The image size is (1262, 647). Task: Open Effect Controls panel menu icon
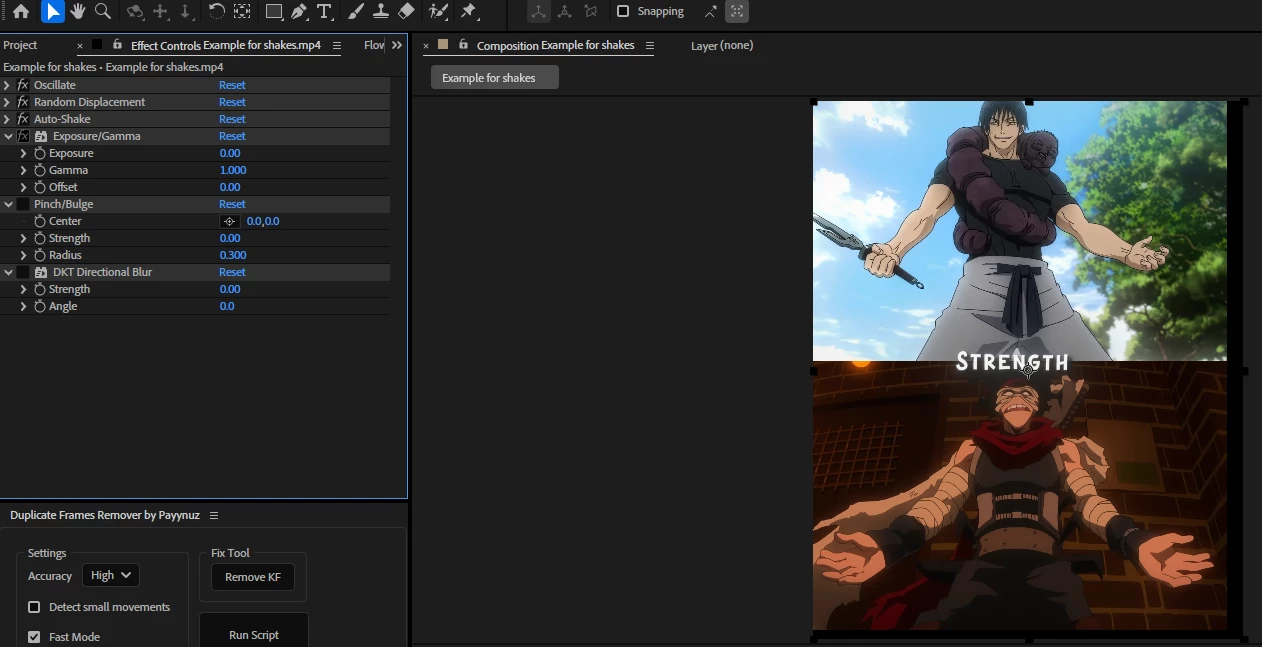[x=337, y=45]
